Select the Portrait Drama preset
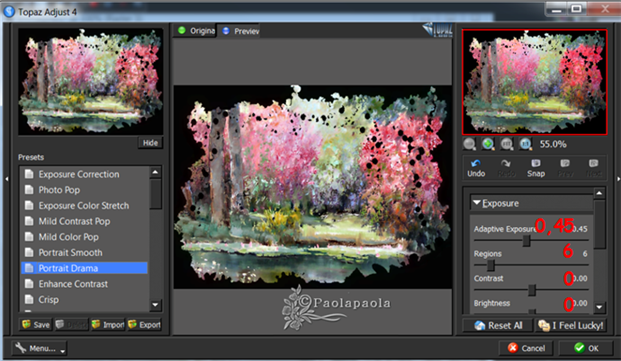The height and width of the screenshot is (361, 621). point(84,268)
